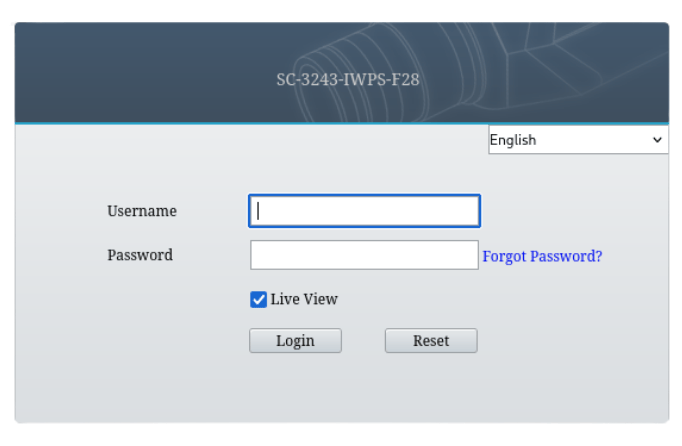Click the checkmark icon beside Live View

tap(259, 299)
